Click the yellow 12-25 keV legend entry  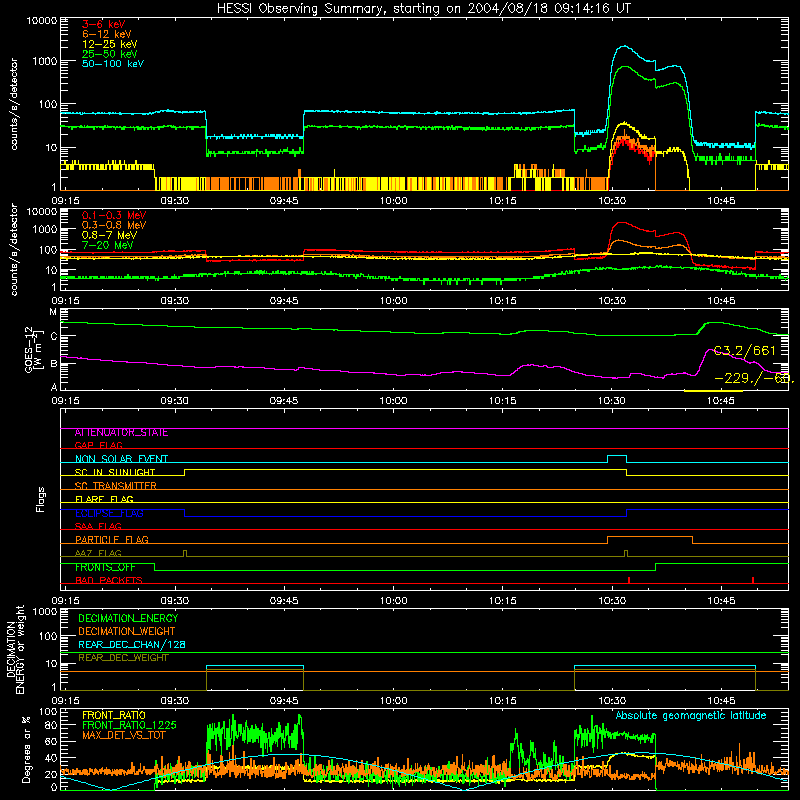(110, 44)
